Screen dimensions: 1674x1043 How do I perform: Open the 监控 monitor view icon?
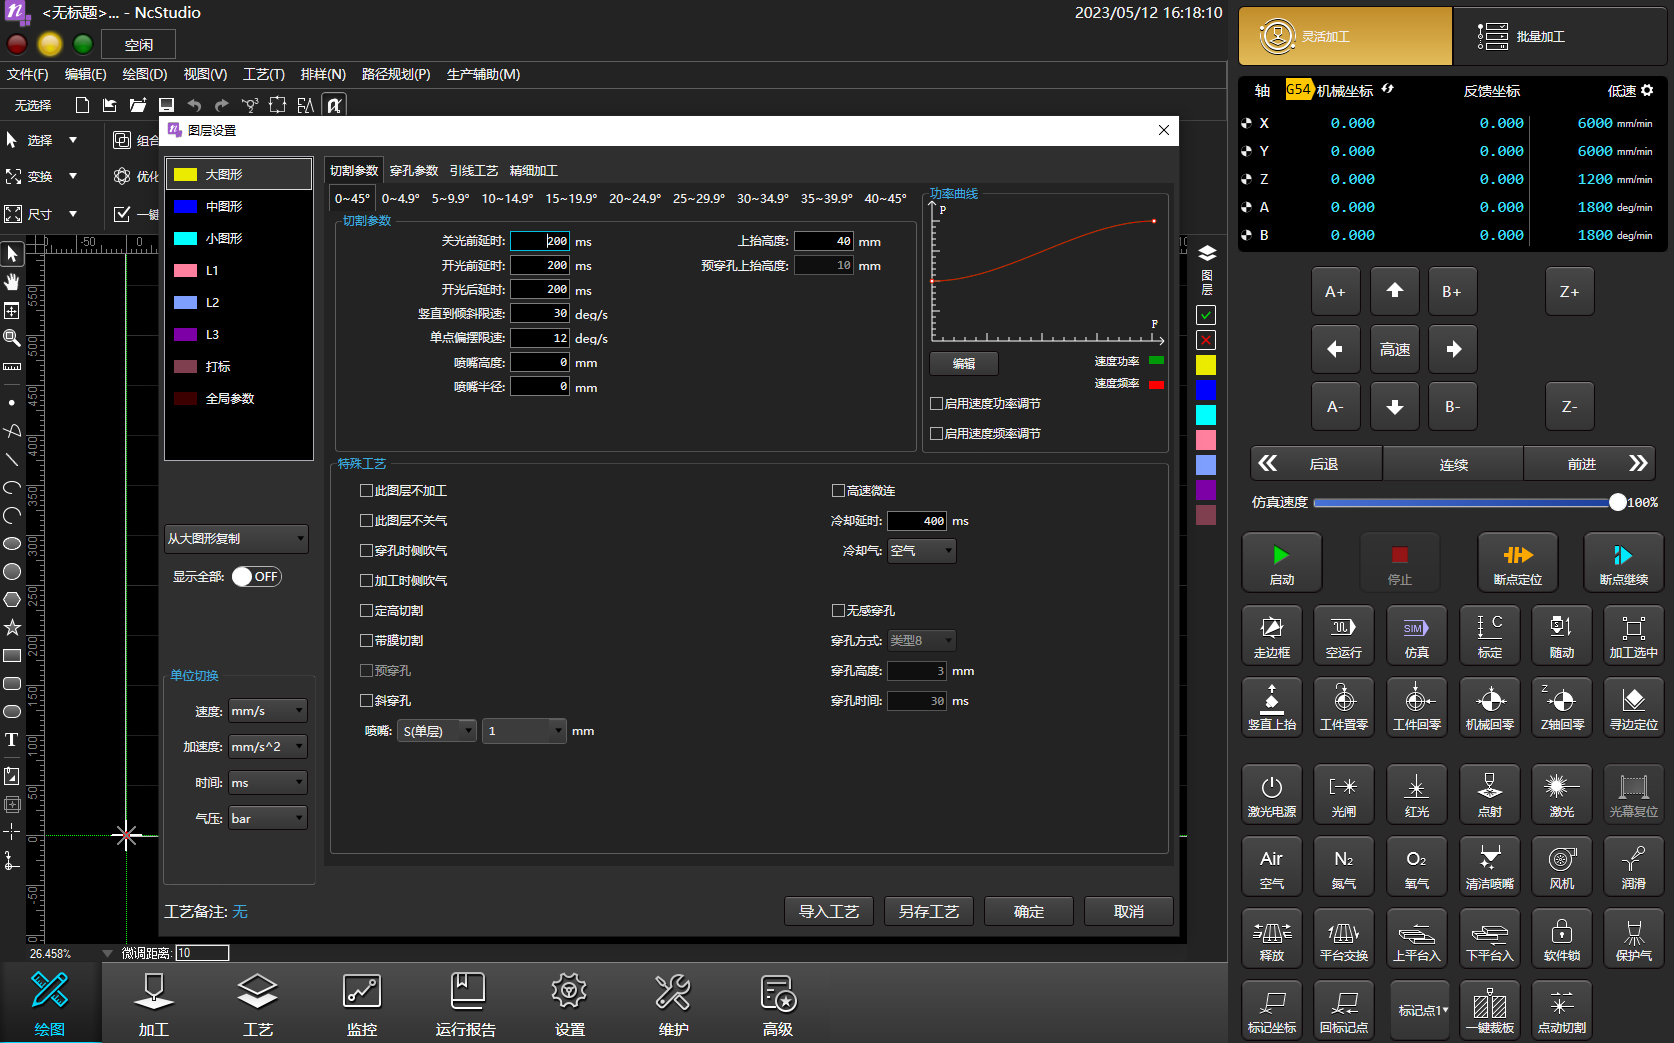(361, 1004)
